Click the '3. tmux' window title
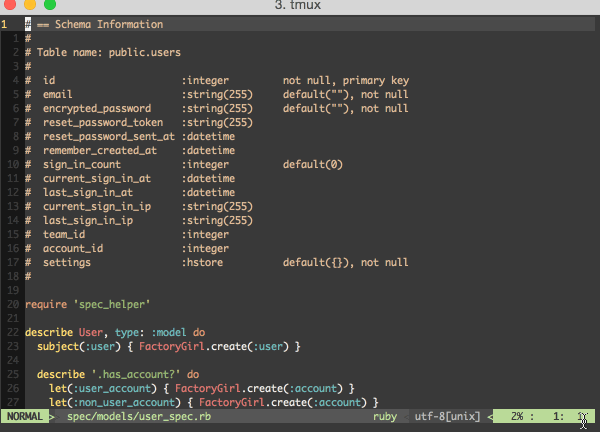The height and width of the screenshot is (432, 600). tap(297, 5)
